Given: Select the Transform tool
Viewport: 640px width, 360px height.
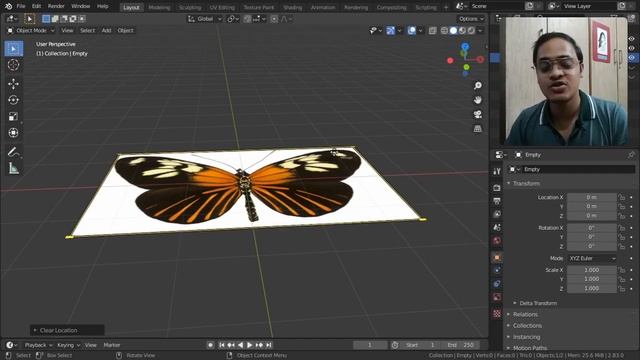Looking at the screenshot, I should click(13, 133).
